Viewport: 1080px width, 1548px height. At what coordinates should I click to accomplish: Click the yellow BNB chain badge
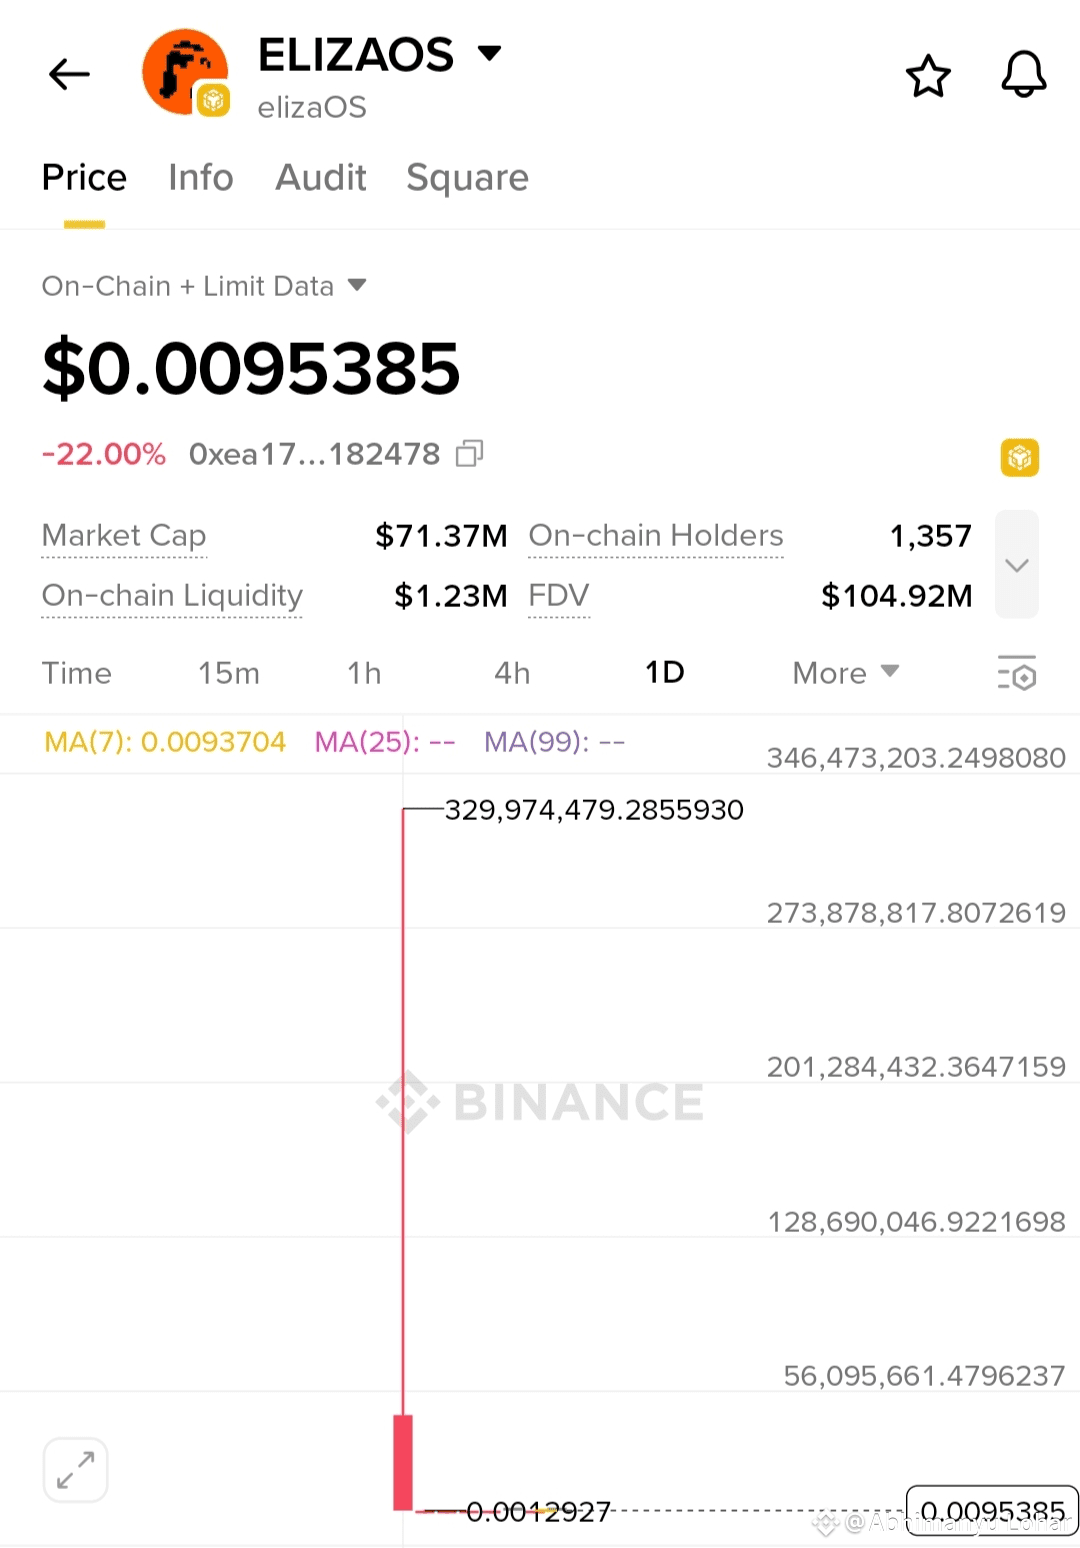click(1019, 458)
